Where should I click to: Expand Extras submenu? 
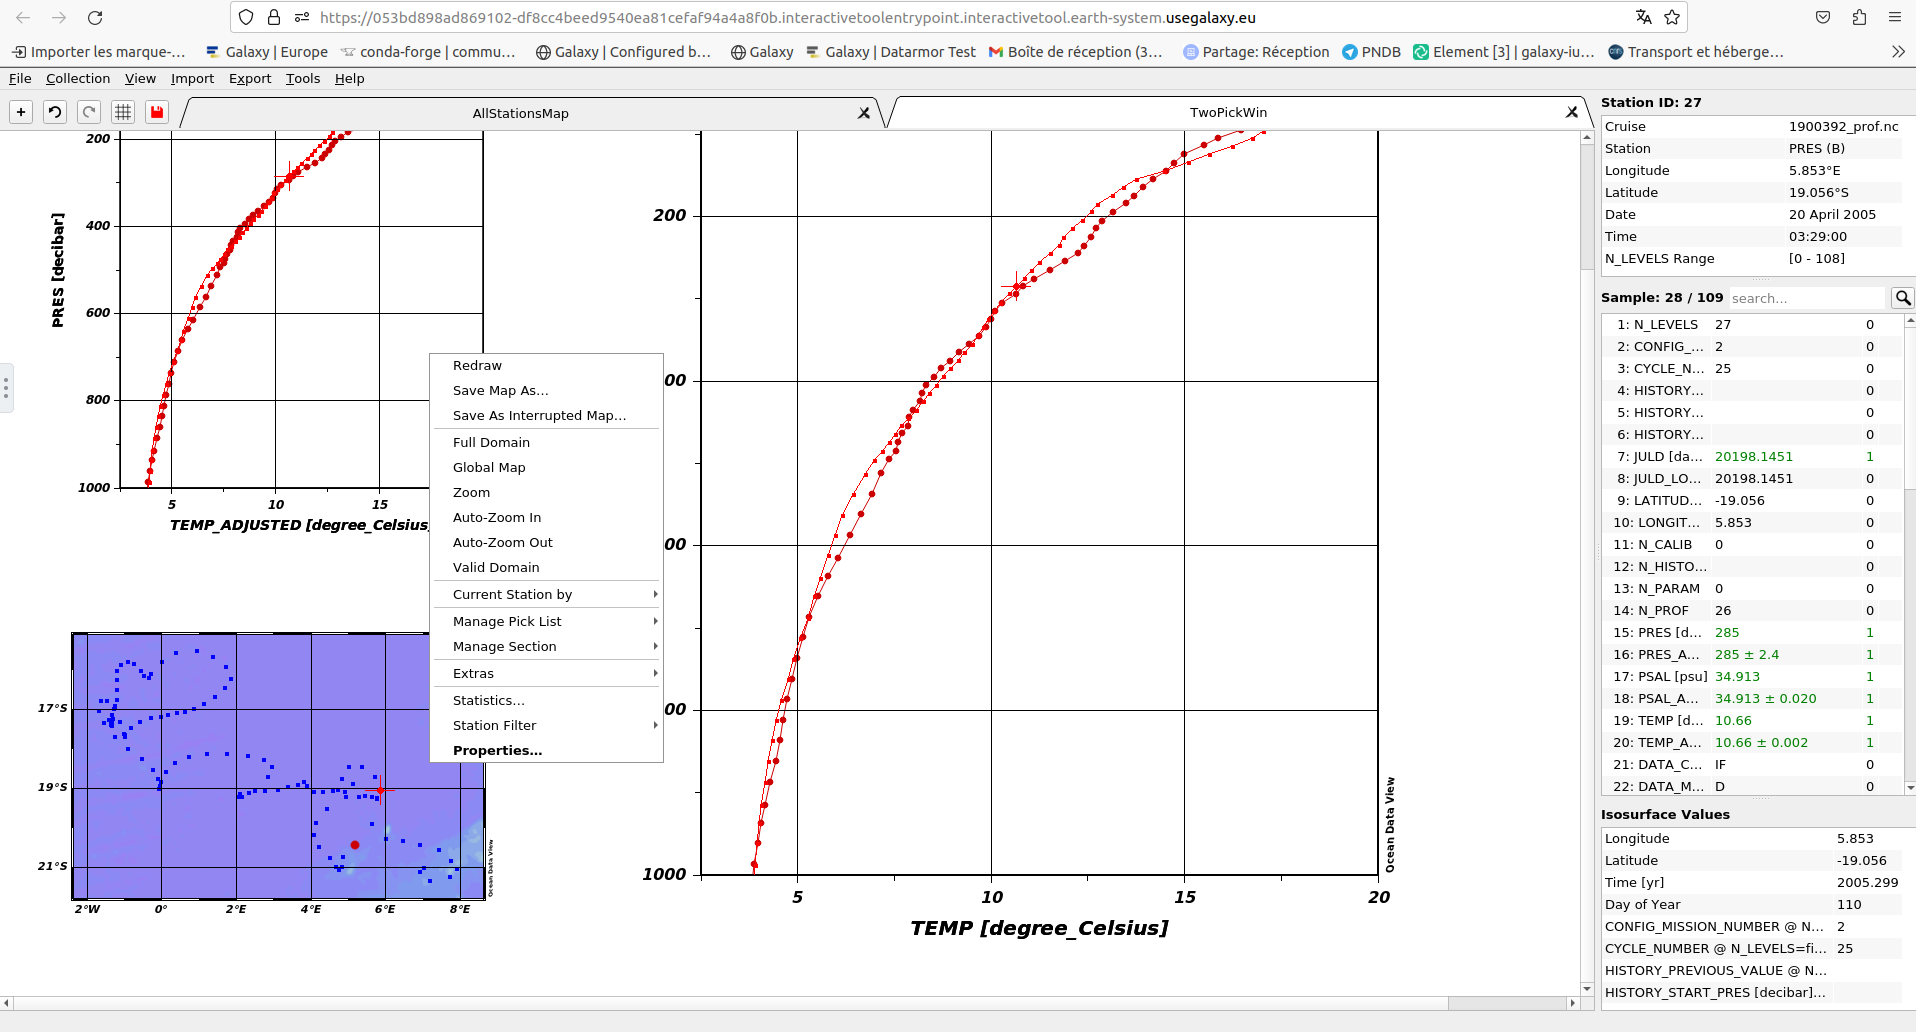click(546, 674)
